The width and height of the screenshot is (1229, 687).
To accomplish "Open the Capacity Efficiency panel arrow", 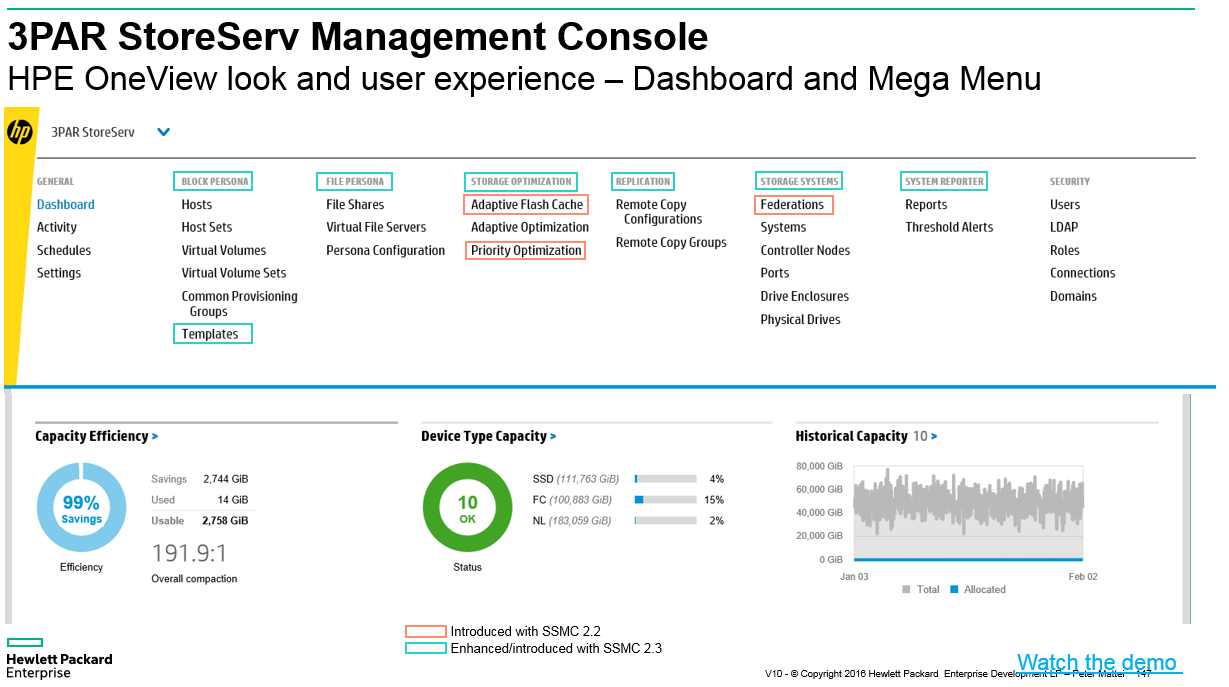I will point(155,437).
